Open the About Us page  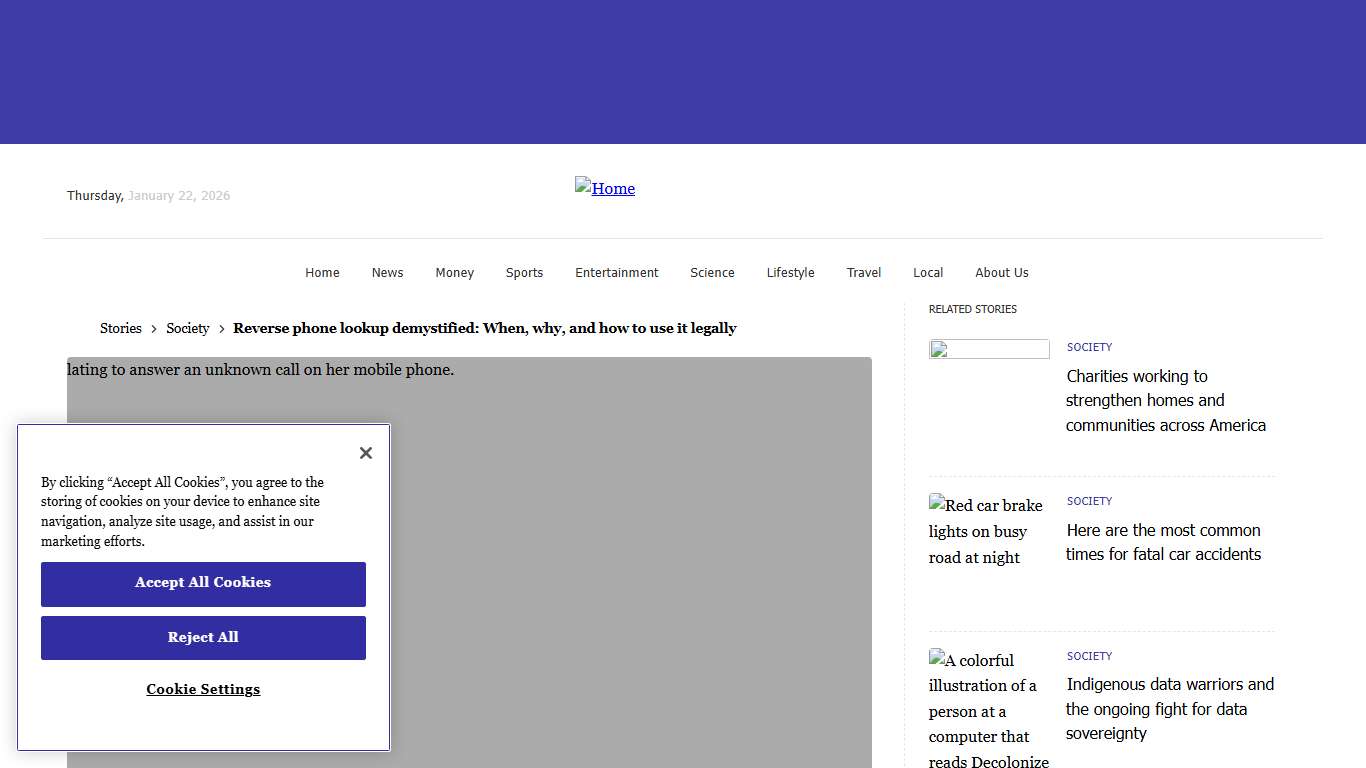[x=1001, y=272]
